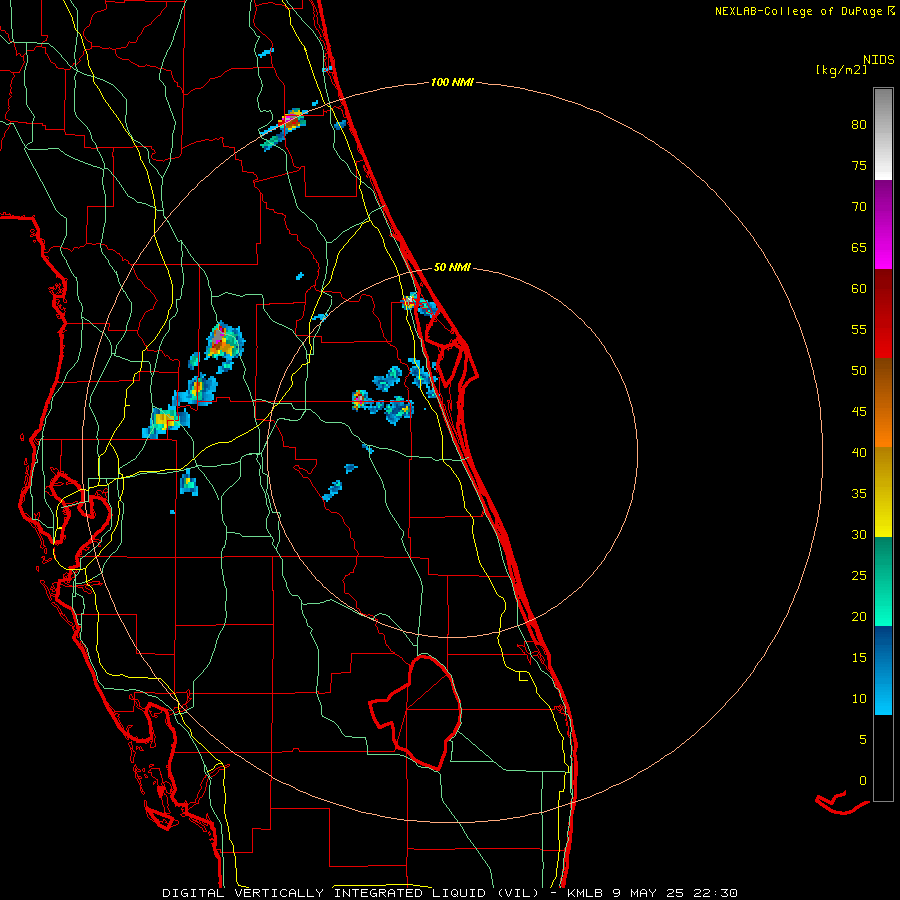Click the 100 NMI range ring label

click(x=452, y=83)
